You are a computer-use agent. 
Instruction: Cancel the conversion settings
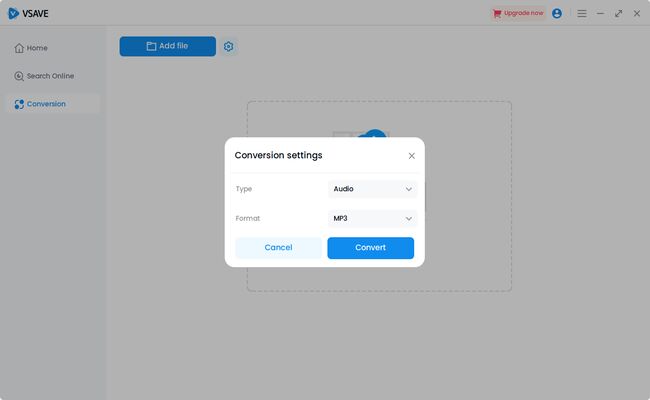[278, 248]
